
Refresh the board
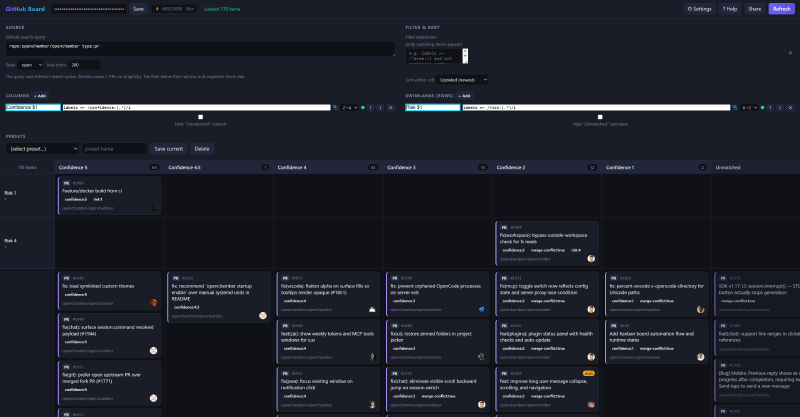[782, 9]
